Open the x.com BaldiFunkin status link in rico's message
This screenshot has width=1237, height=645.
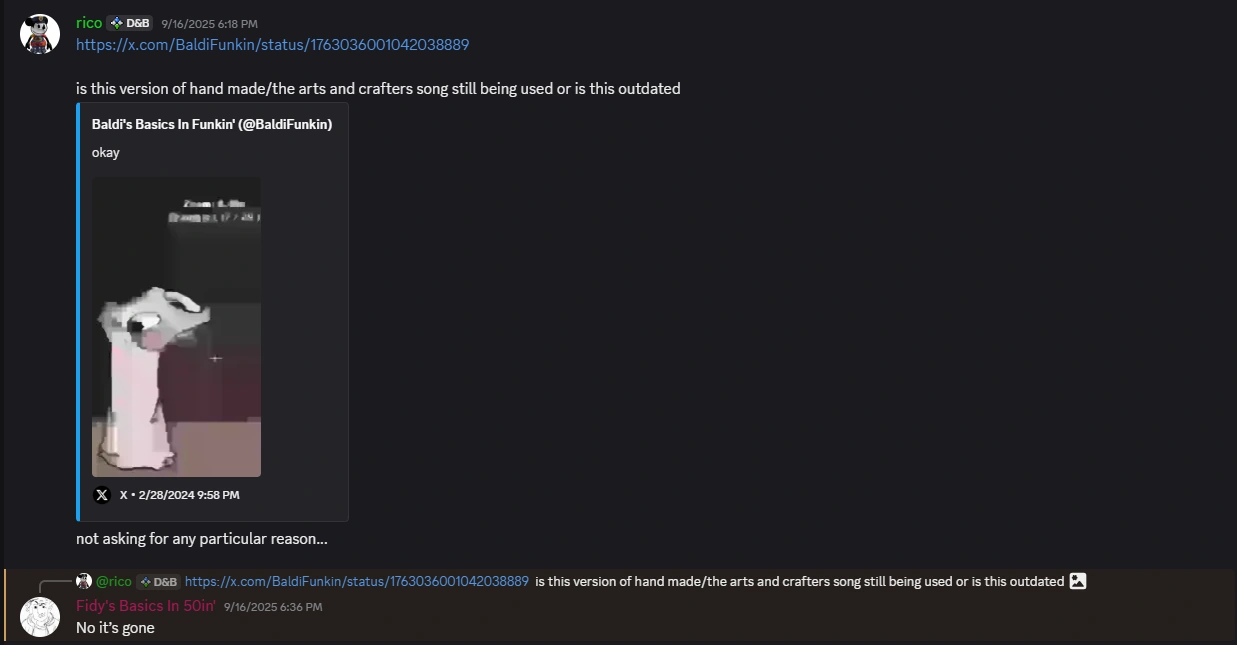click(272, 45)
